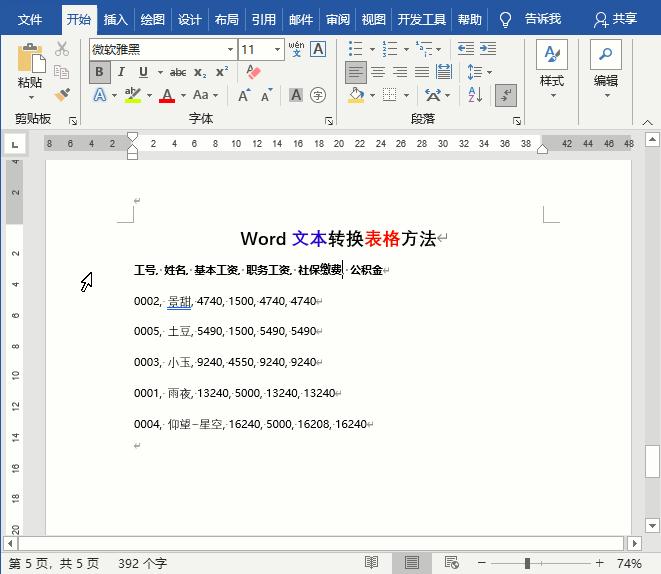This screenshot has height=574, width=661.
Task: Click the horizontal scrollbar right arrow
Action: click(634, 543)
